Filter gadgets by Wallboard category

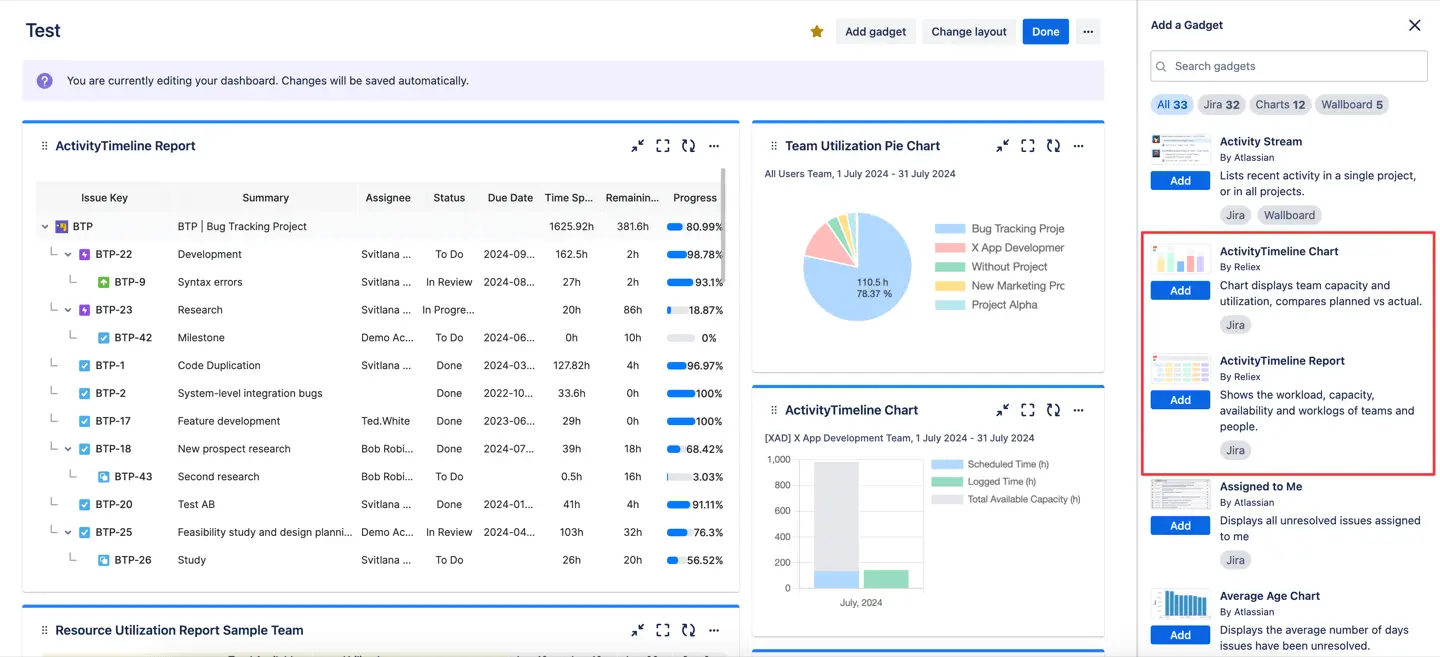coord(1351,105)
